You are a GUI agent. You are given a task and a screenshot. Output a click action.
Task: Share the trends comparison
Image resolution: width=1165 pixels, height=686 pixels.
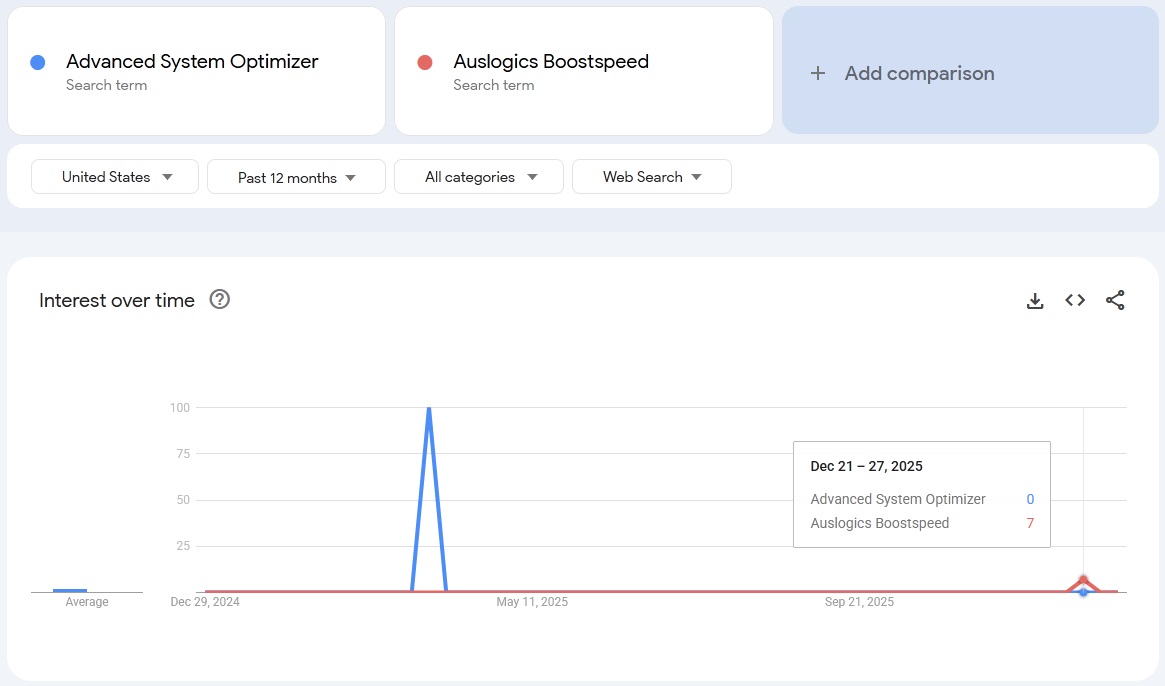point(1115,300)
